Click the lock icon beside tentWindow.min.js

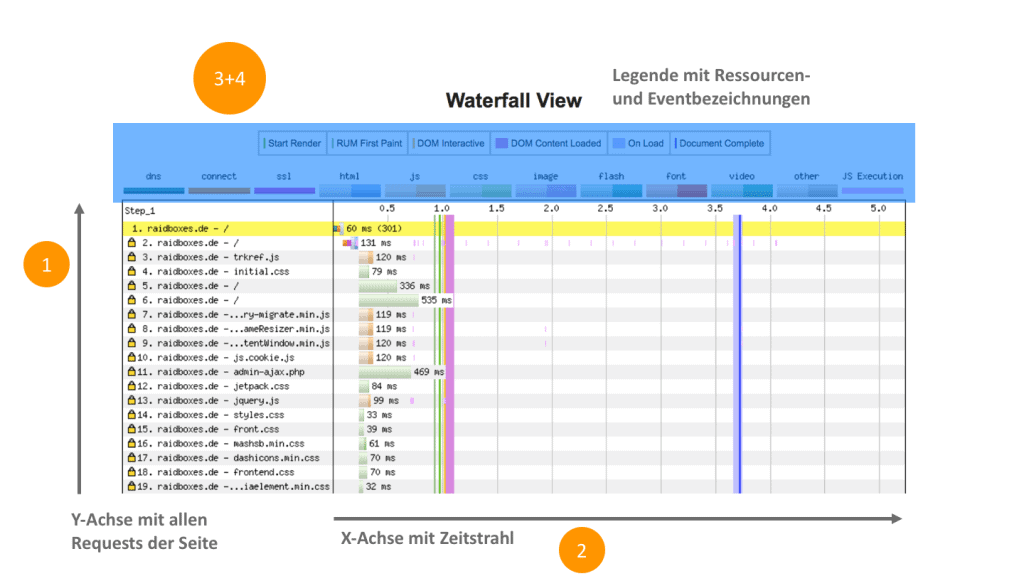[131, 343]
